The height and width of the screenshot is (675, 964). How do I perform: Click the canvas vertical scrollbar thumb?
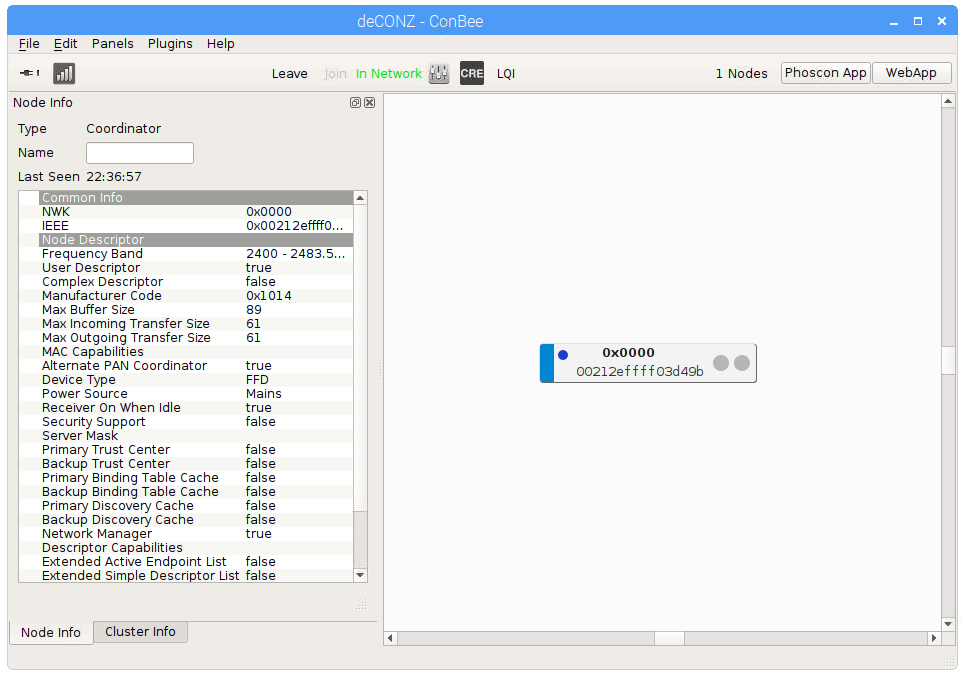[948, 361]
